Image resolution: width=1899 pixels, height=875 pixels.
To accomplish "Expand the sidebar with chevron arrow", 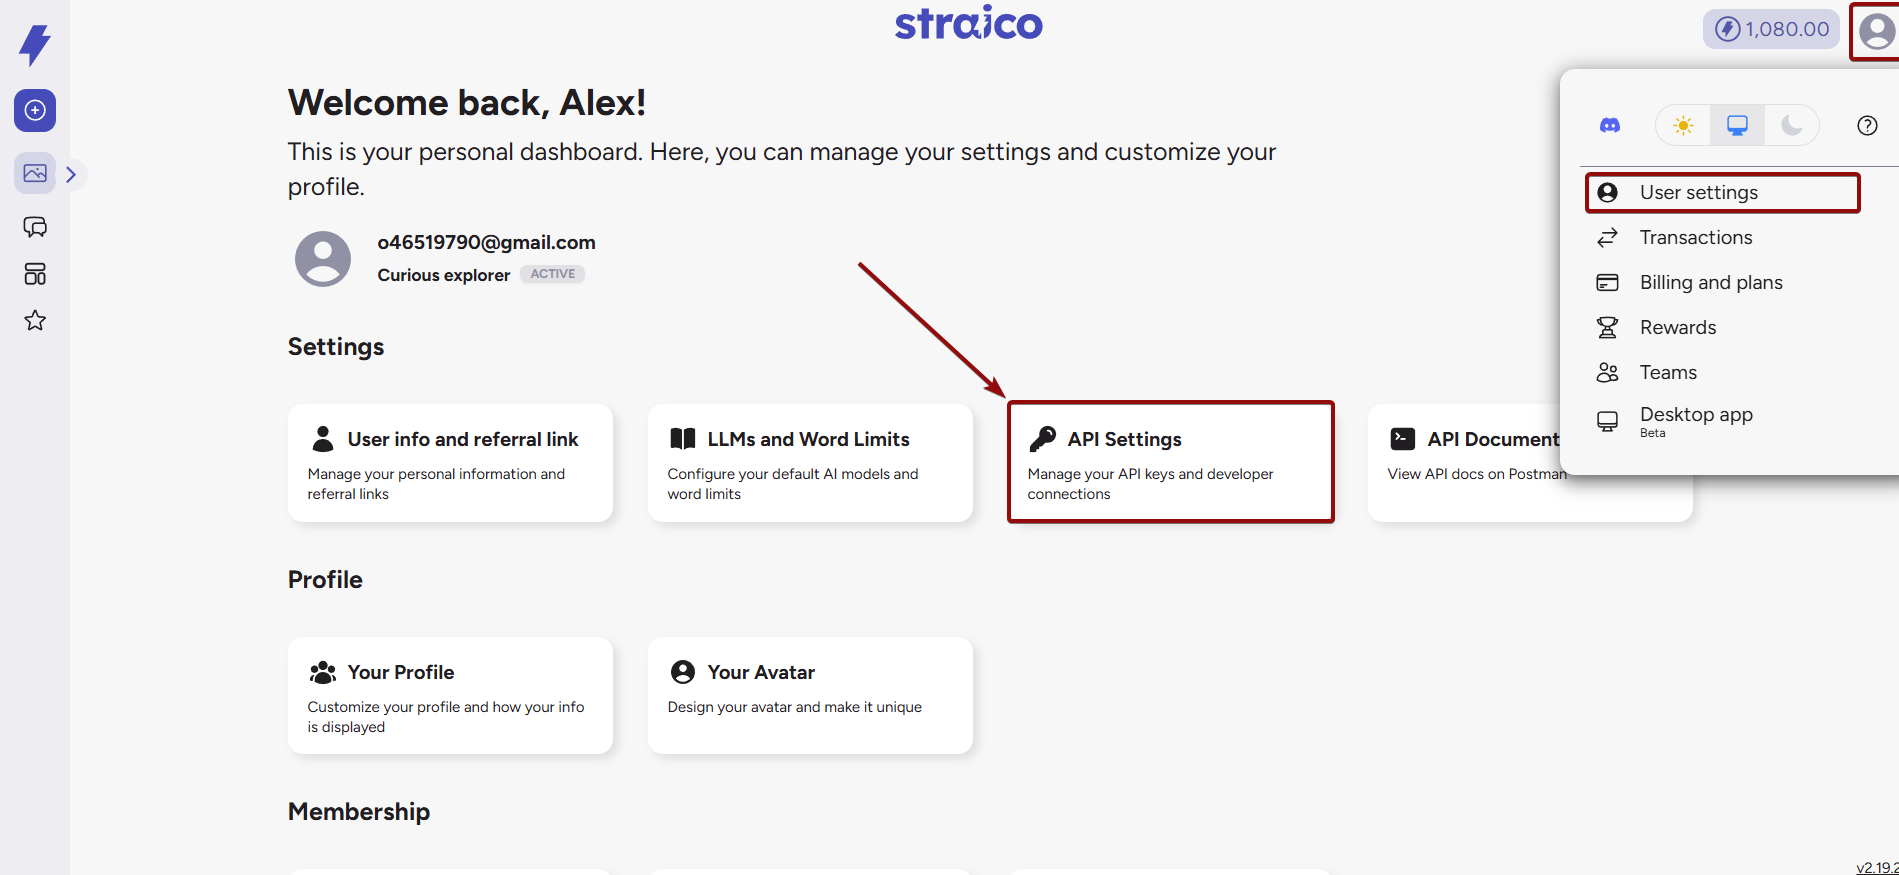I will point(71,174).
